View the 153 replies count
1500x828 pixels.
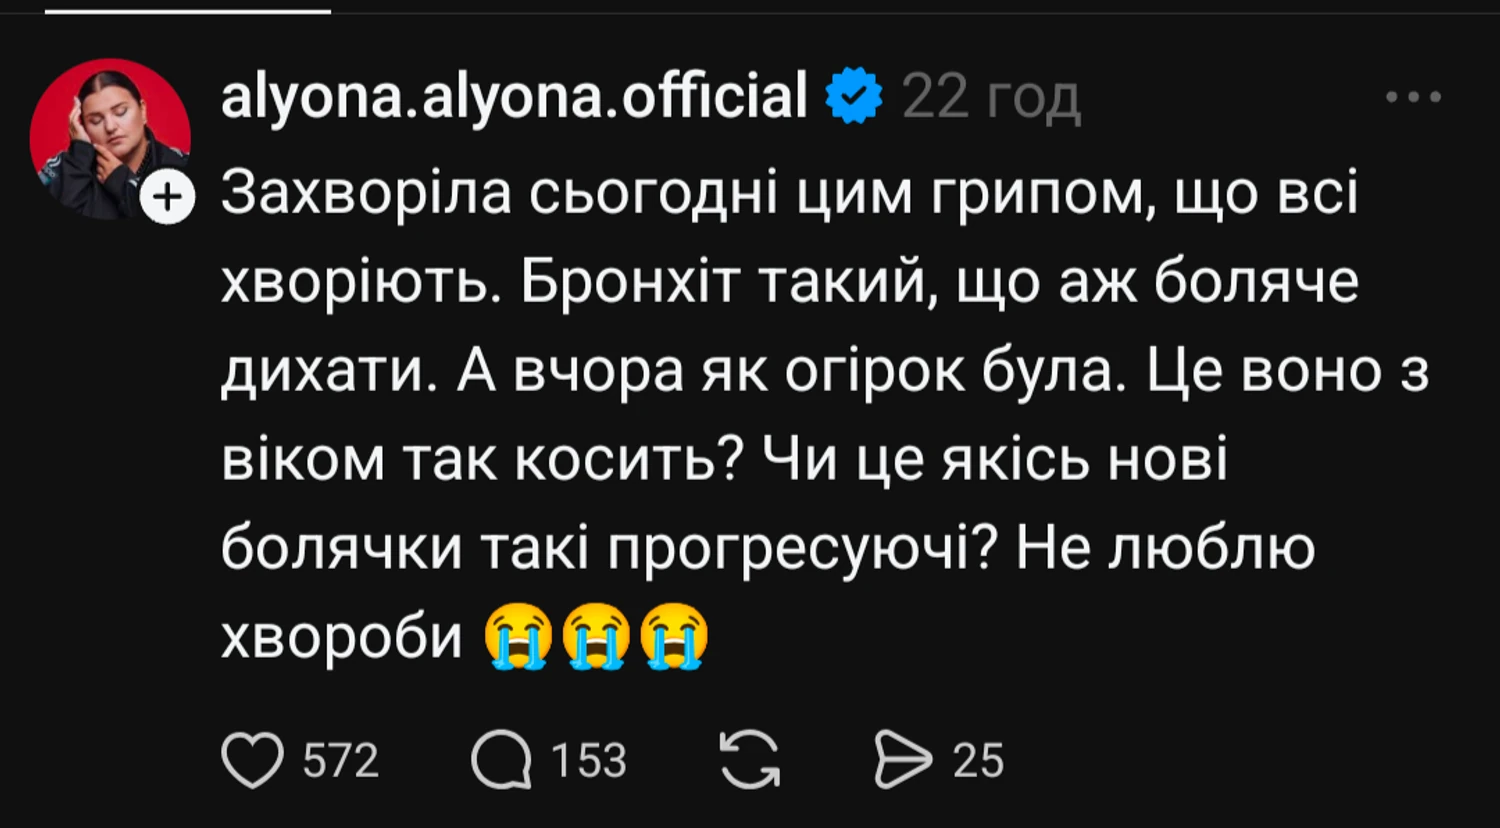(590, 761)
